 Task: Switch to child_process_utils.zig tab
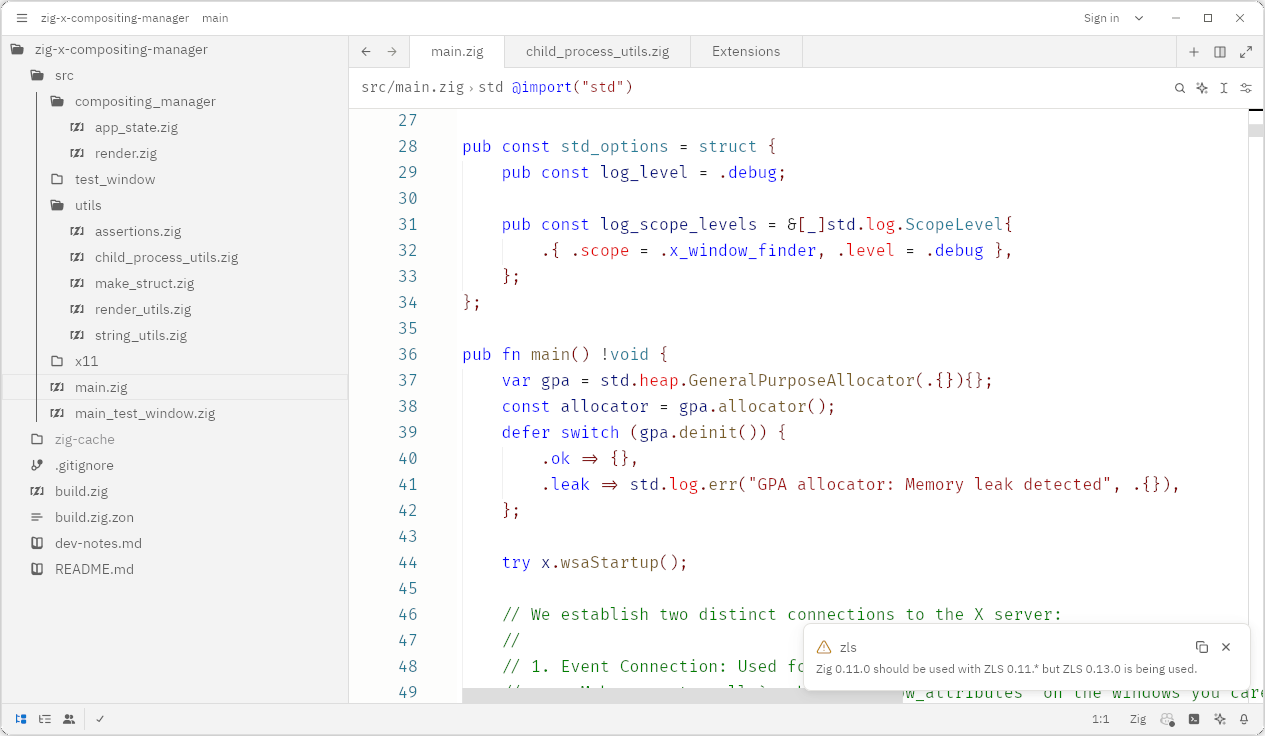pos(597,52)
